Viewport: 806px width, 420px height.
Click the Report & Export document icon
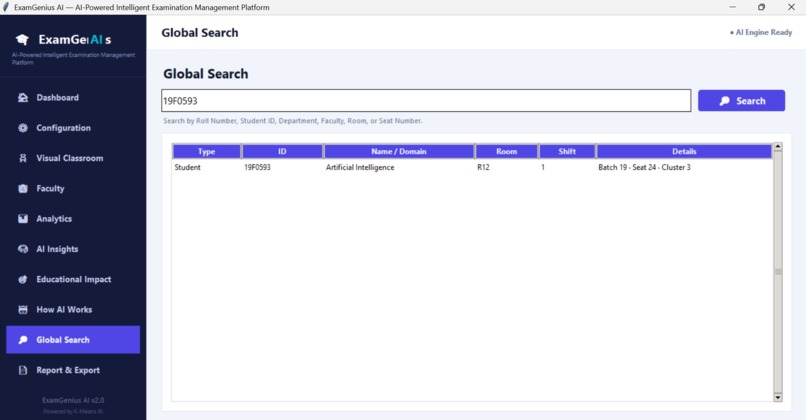point(23,370)
